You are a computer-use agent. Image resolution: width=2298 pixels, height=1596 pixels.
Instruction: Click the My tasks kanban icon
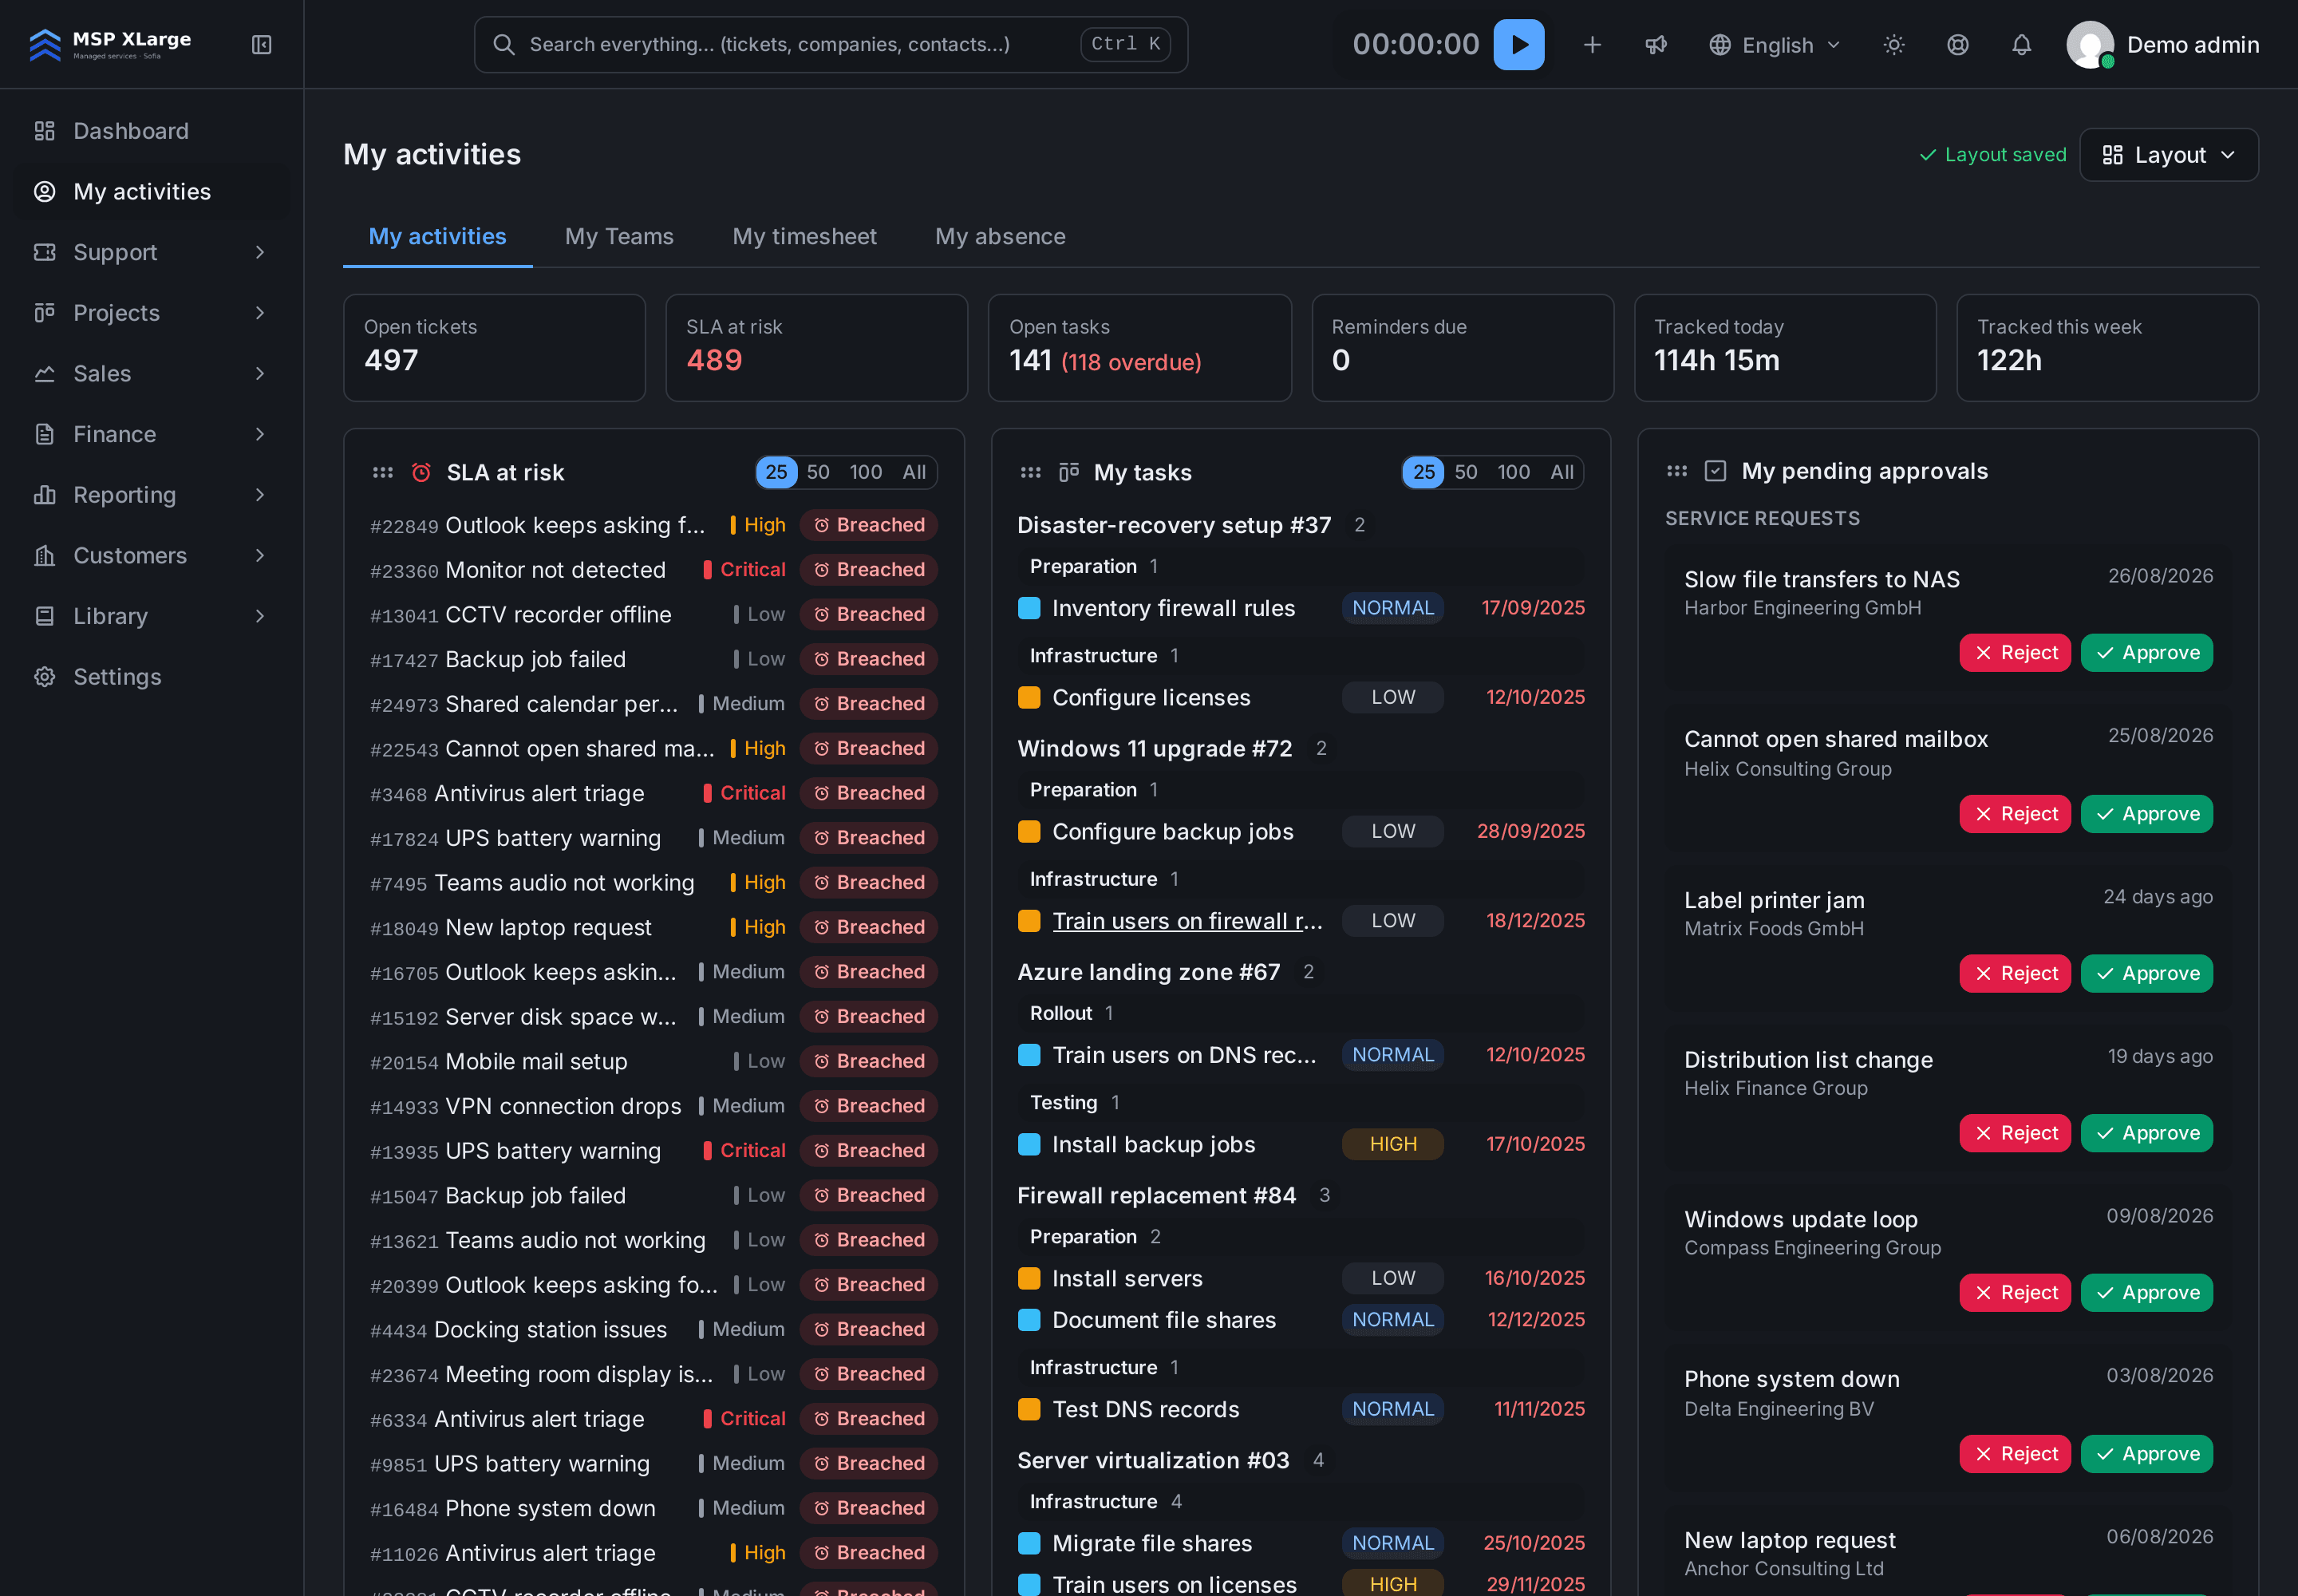(x=1069, y=472)
